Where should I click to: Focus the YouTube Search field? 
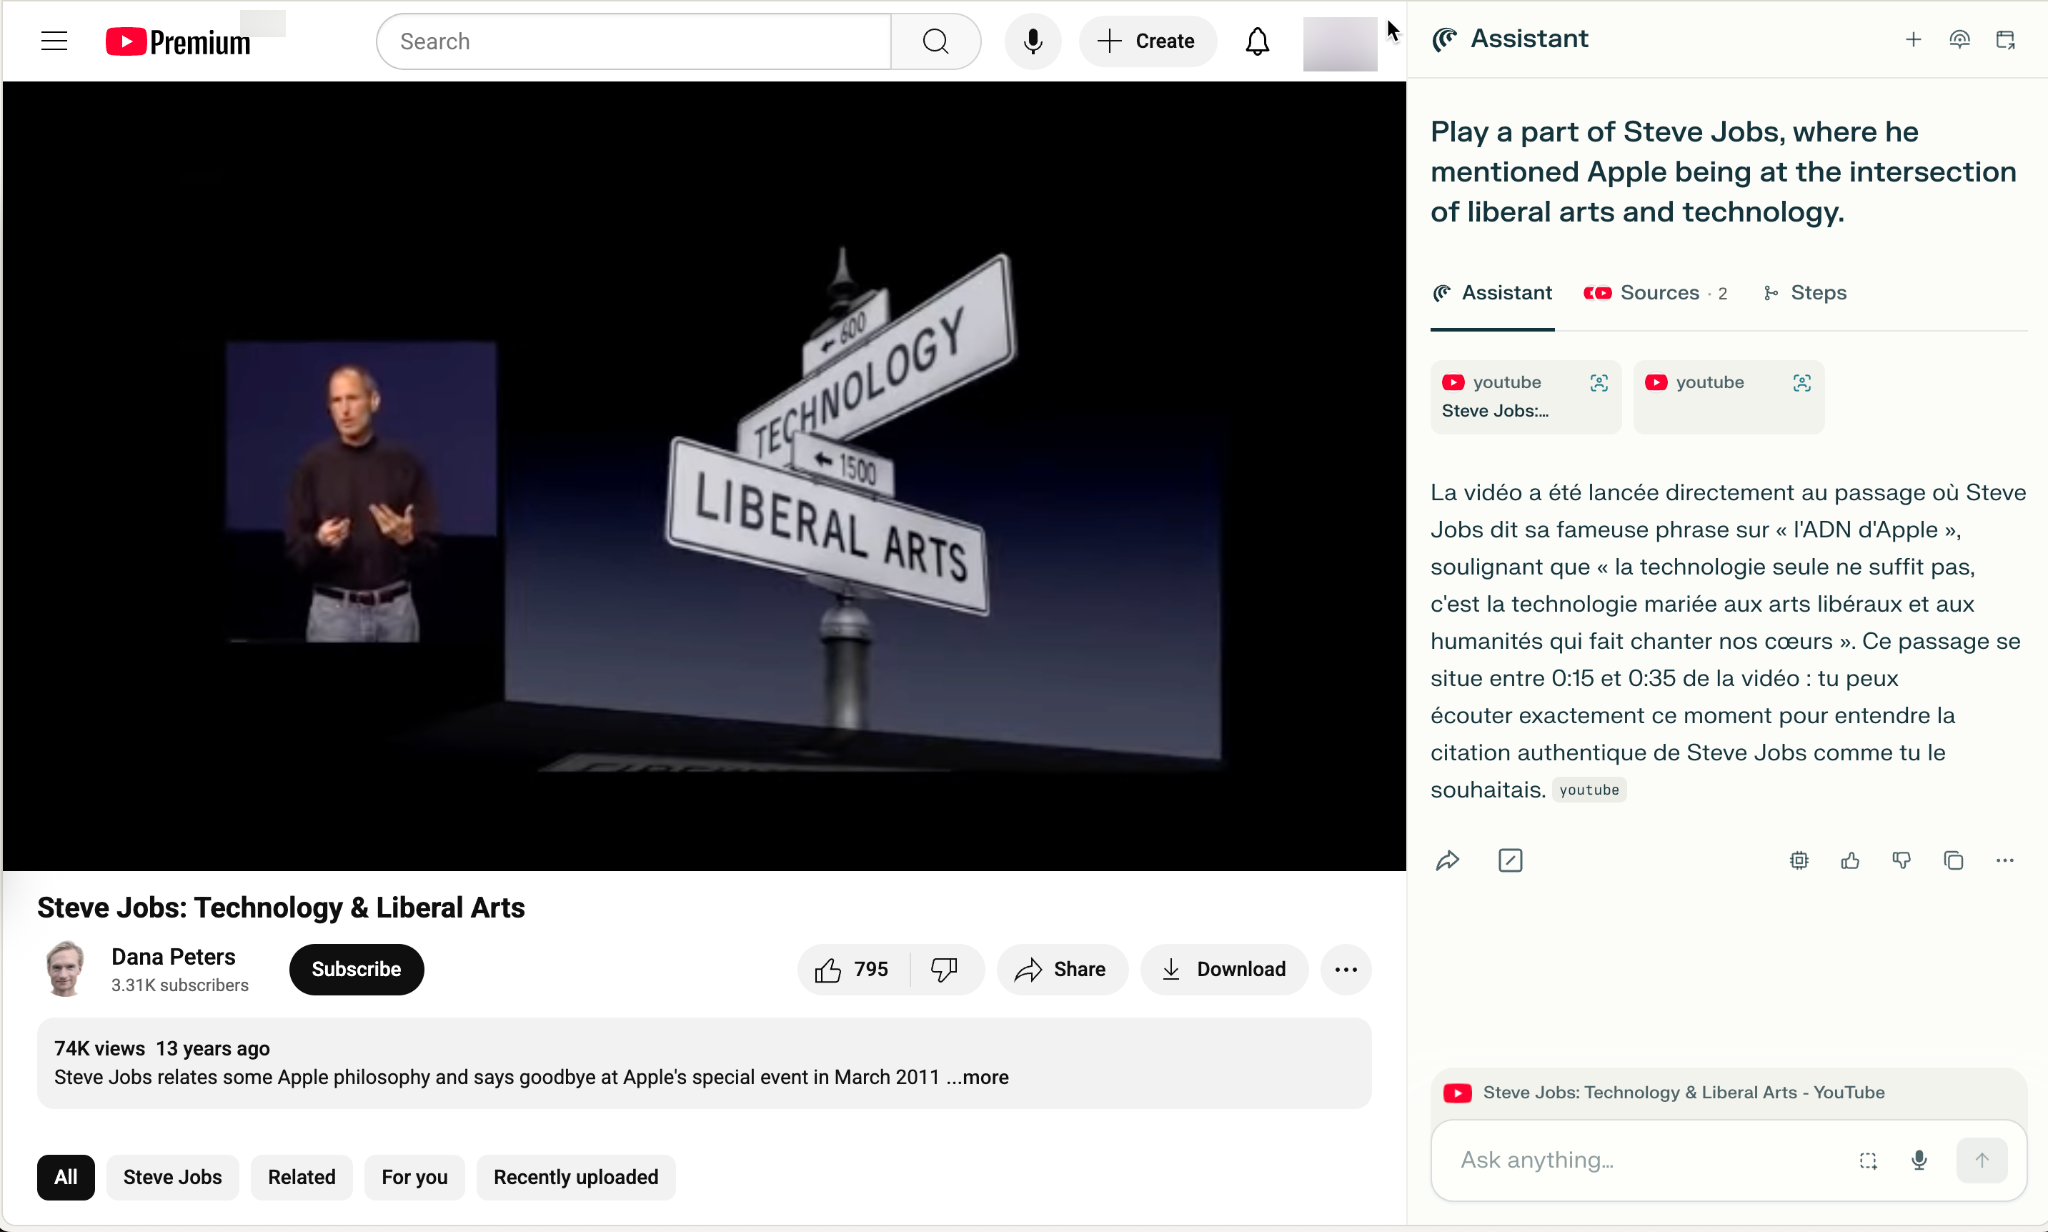[x=634, y=41]
